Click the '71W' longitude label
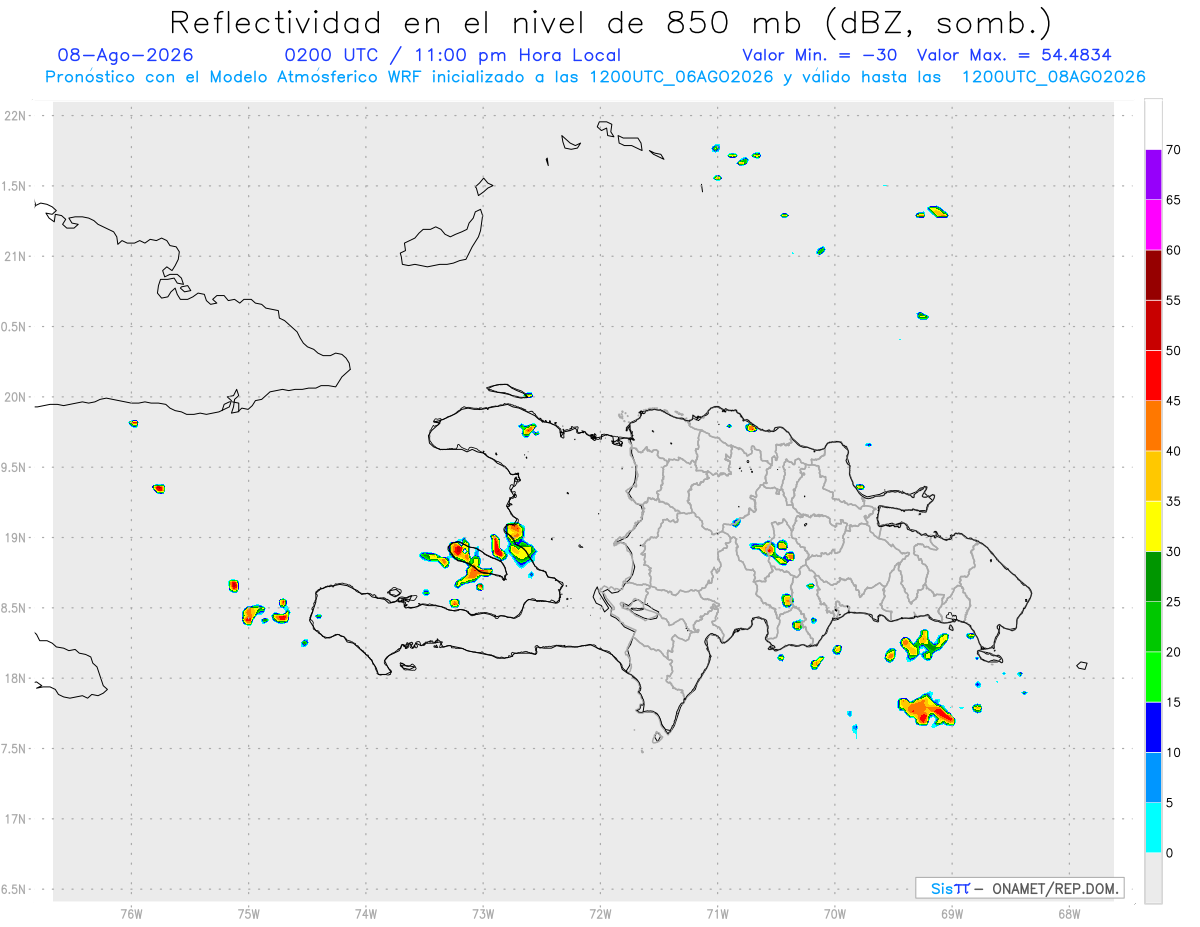The width and height of the screenshot is (1200, 927). [x=717, y=913]
